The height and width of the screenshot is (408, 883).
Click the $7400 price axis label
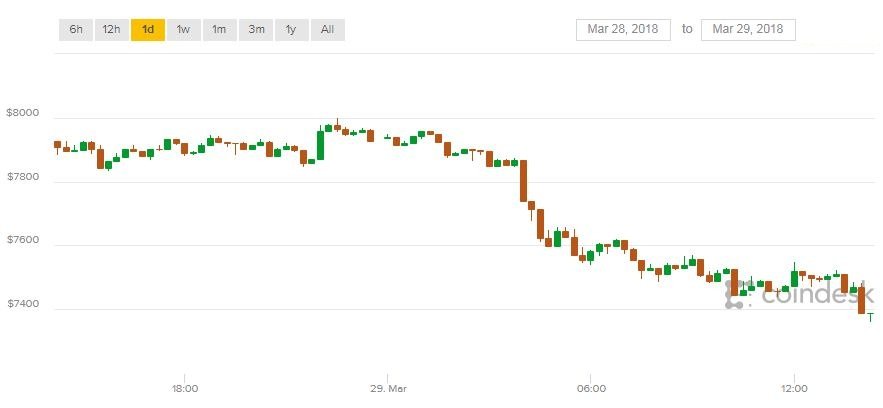tap(22, 303)
